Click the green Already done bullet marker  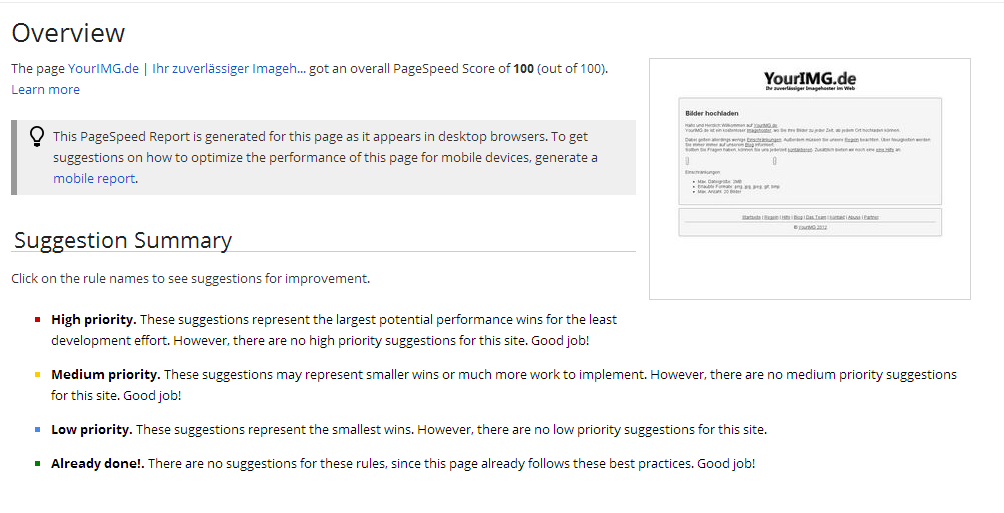(38, 463)
